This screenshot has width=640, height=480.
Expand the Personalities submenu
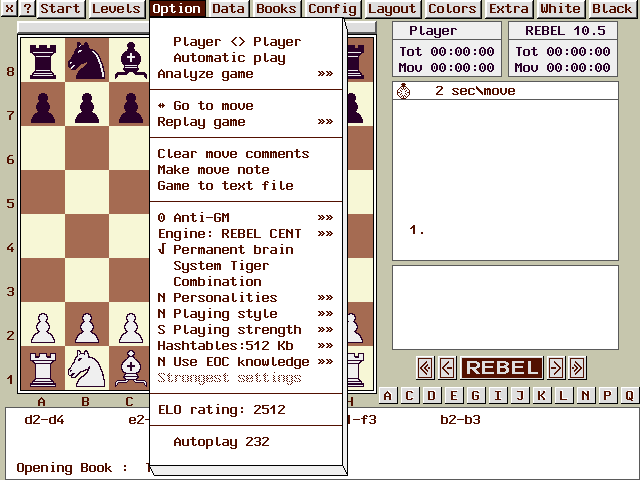[x=246, y=298]
